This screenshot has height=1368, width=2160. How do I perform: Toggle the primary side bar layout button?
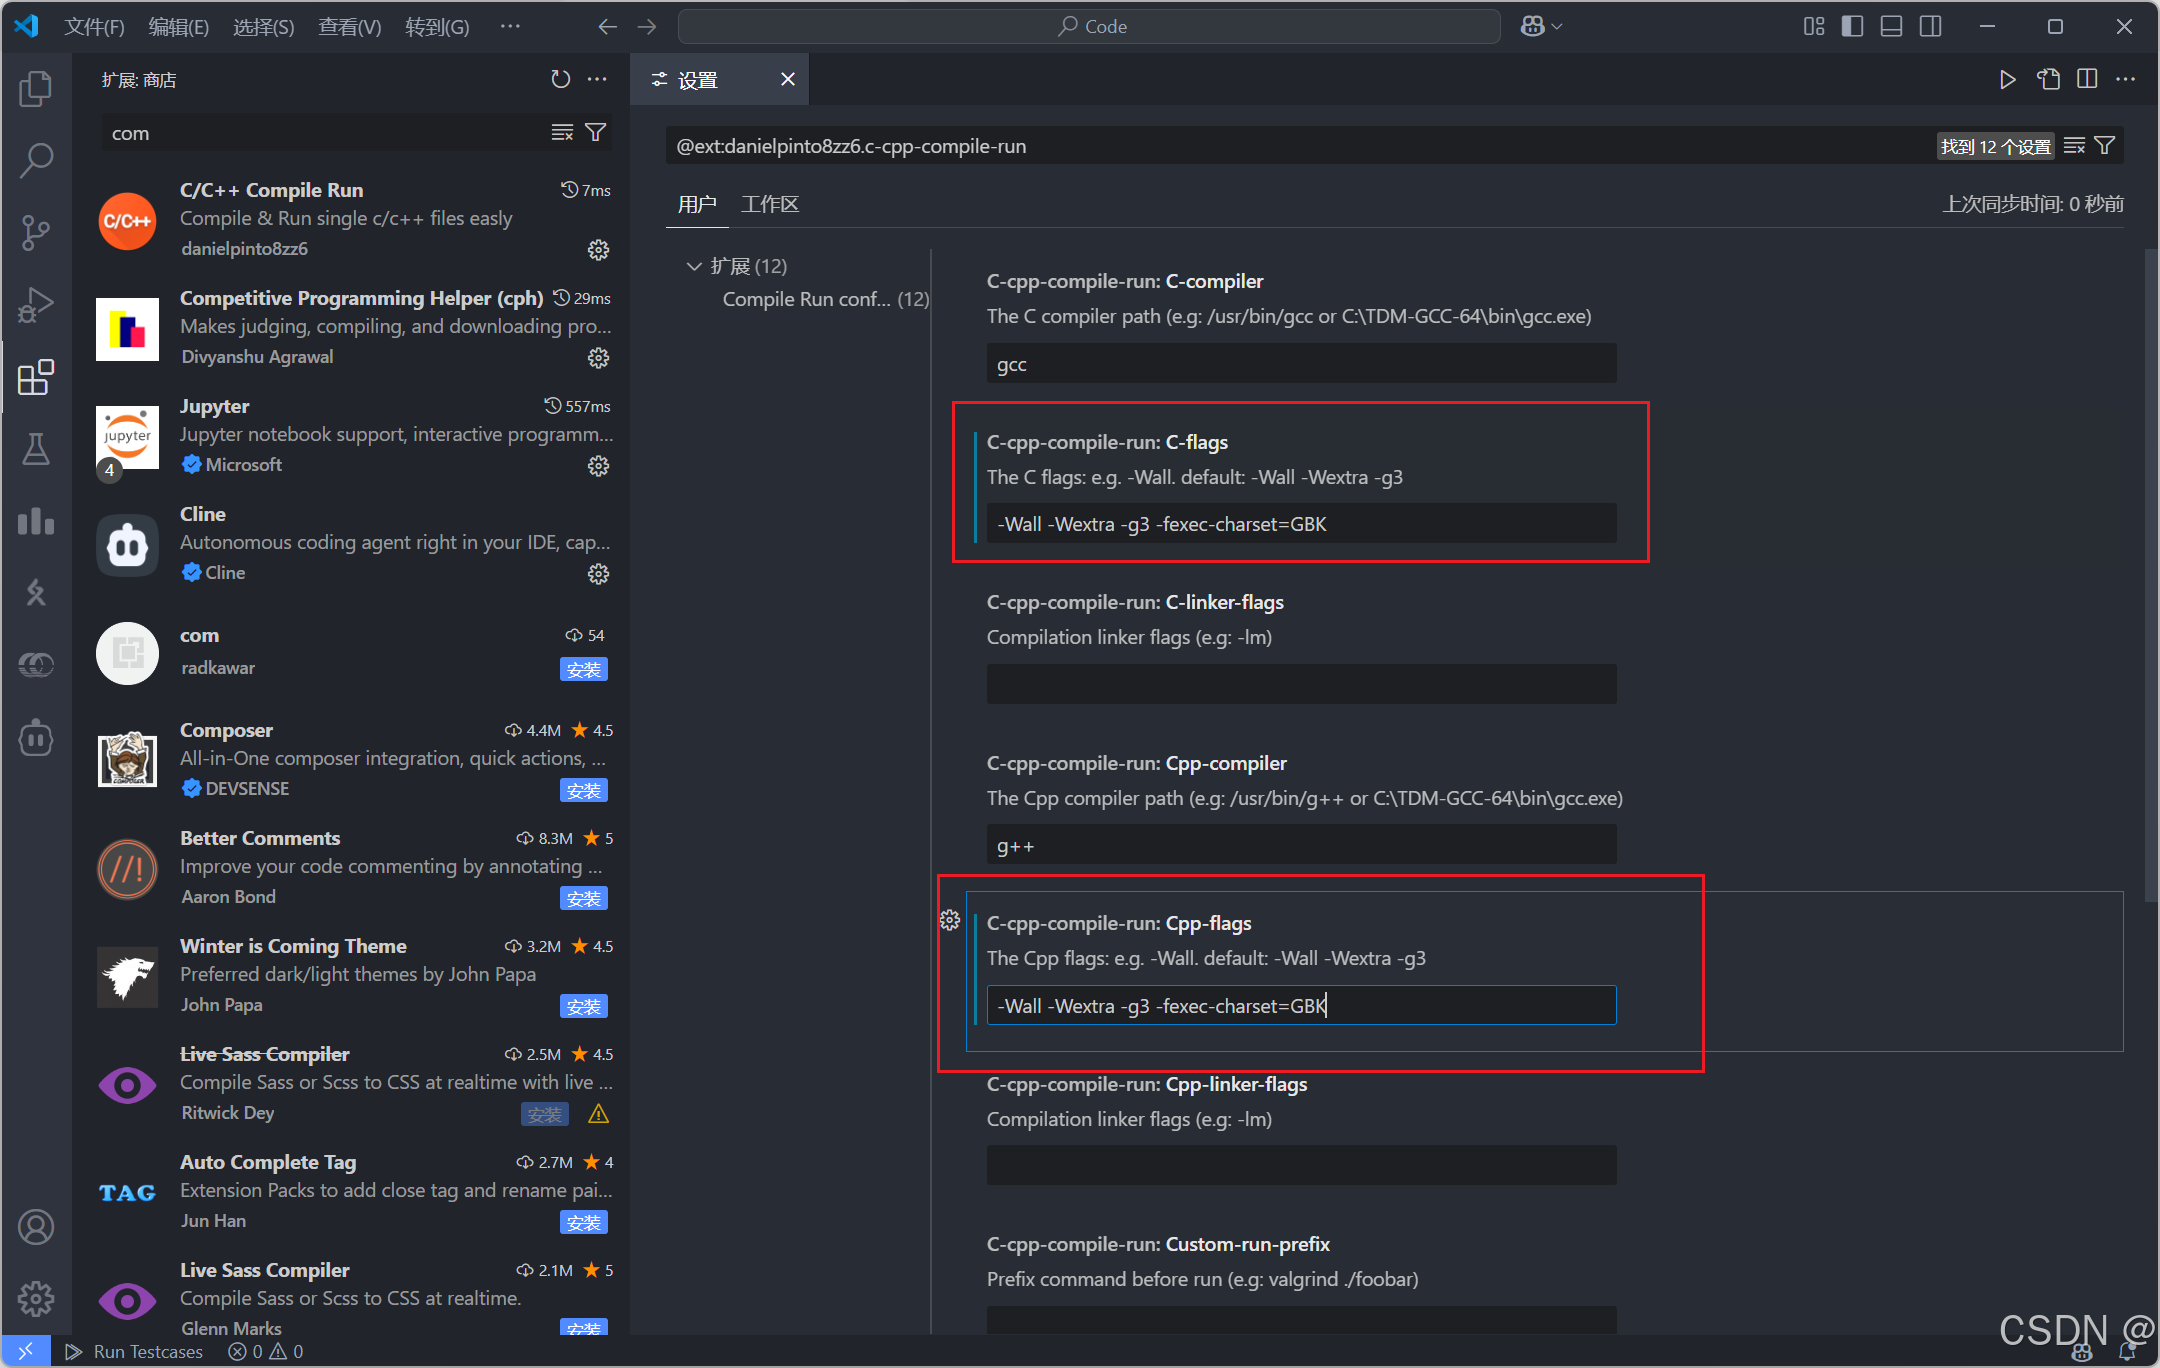click(1852, 27)
